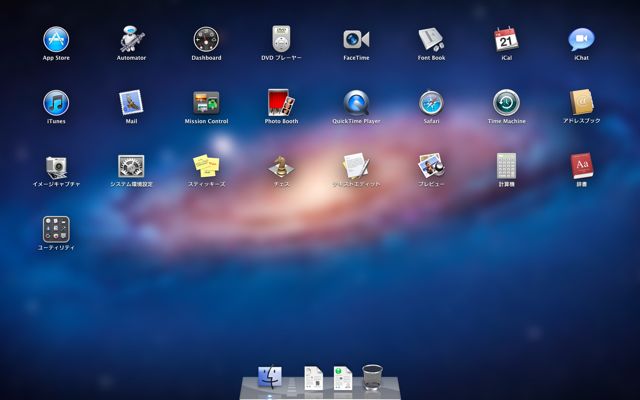Launch the Preview app (プレビュー)

click(x=431, y=166)
